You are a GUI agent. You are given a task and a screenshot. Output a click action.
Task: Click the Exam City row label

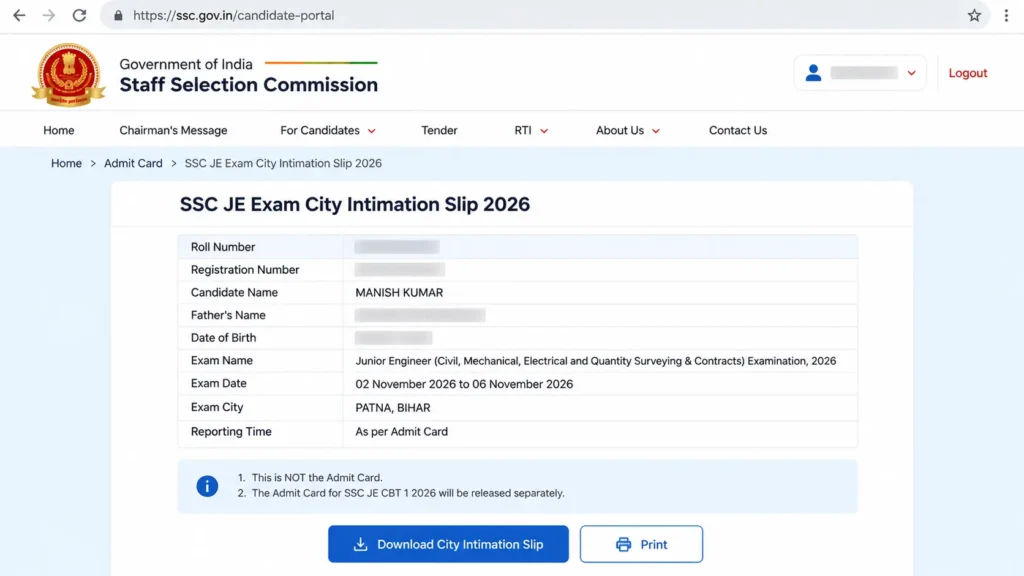click(217, 408)
